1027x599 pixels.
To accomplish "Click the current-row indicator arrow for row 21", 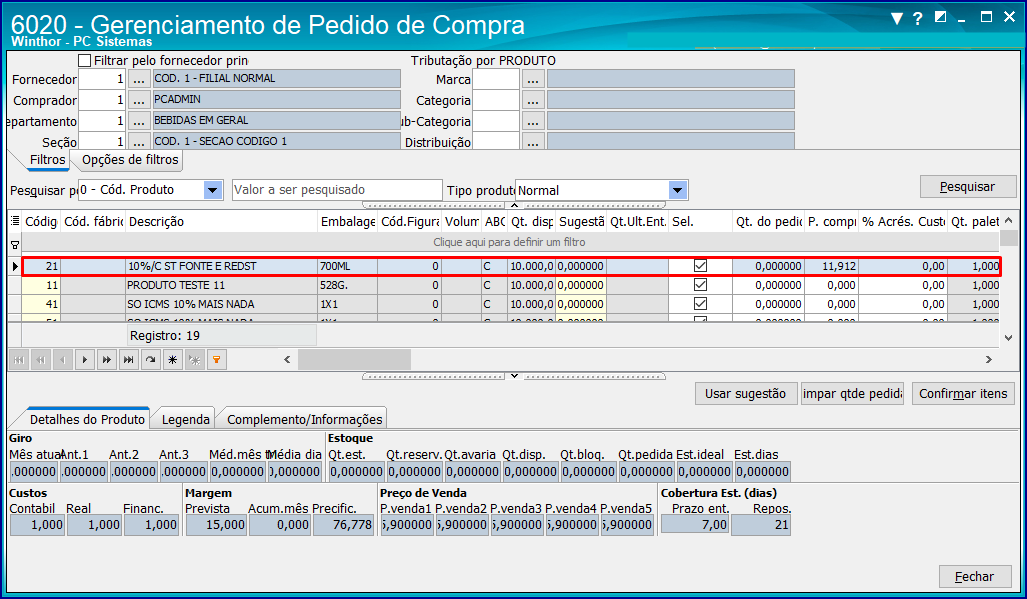I will 15,266.
